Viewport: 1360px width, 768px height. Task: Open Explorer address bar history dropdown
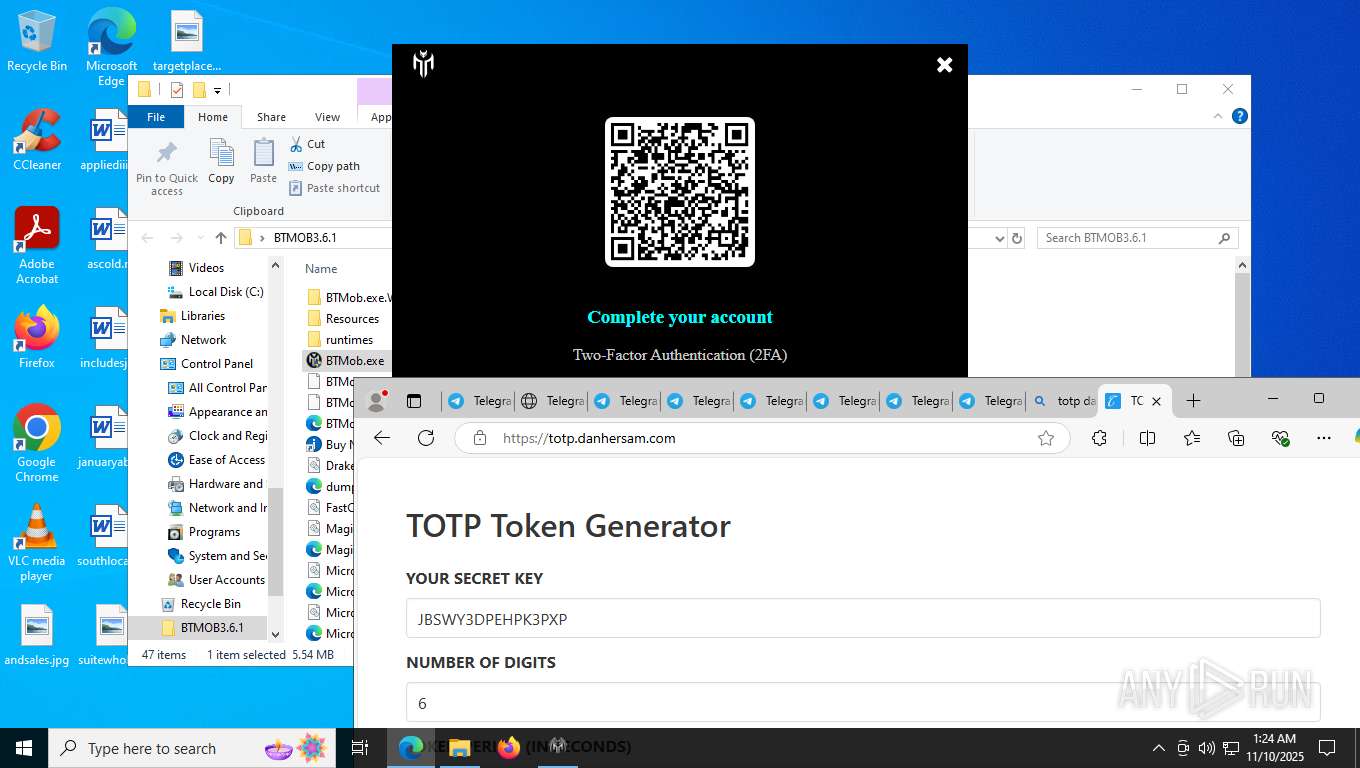pos(999,238)
